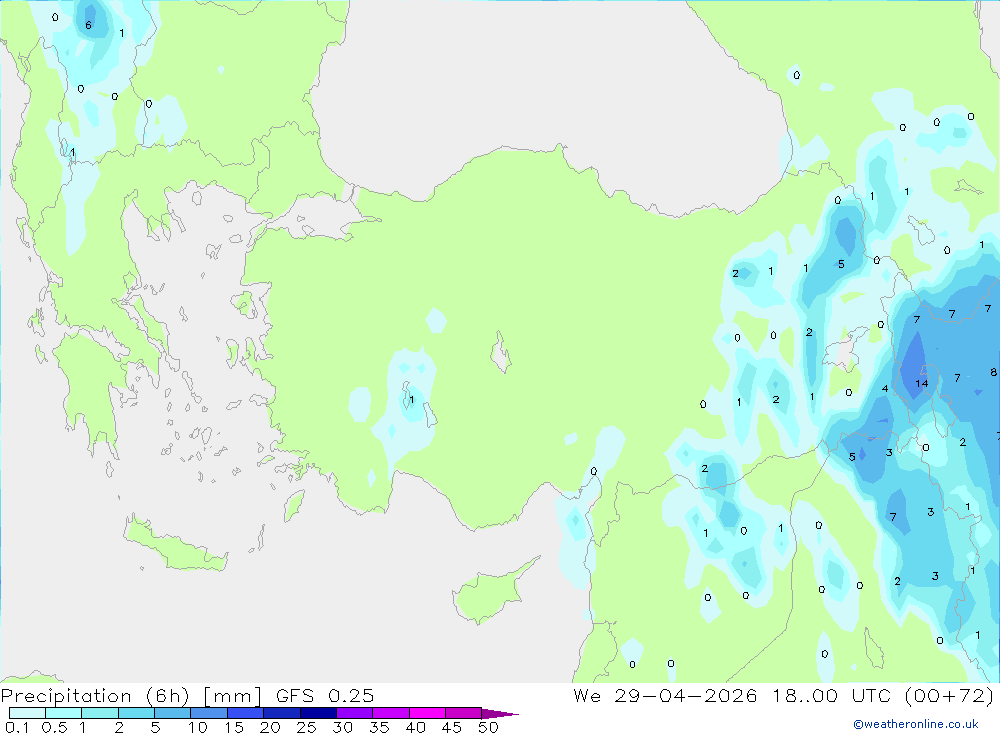Click the purple arrow tip above 50 in legend
This screenshot has width=1000, height=733.
click(x=500, y=714)
